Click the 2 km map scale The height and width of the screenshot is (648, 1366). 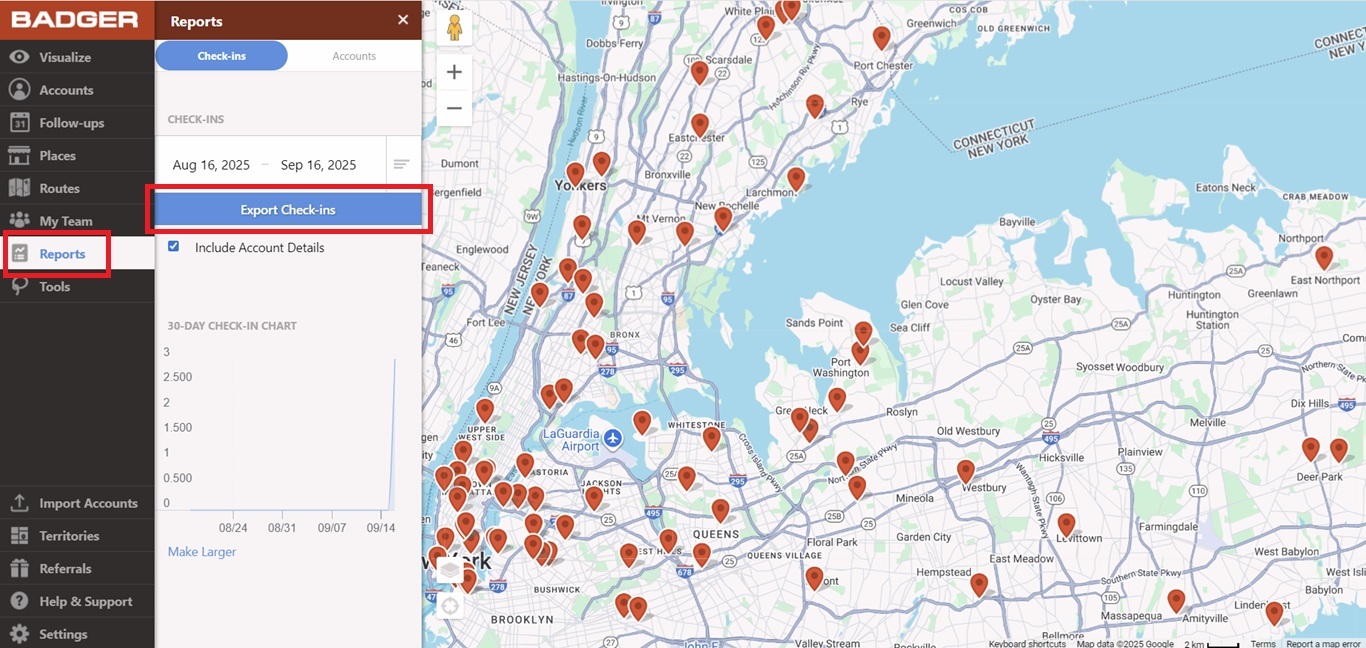[1211, 643]
